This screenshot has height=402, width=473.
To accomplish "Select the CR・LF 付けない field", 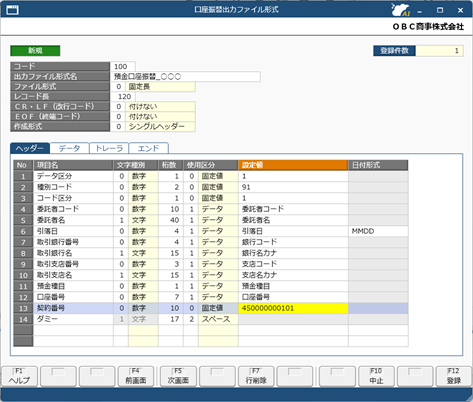I will pyautogui.click(x=160, y=107).
